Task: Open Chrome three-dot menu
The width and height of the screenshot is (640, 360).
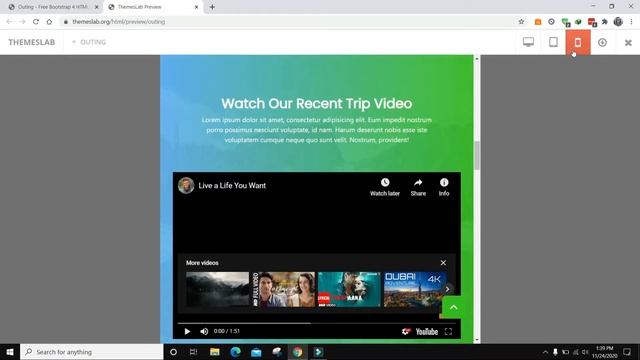Action: (x=631, y=22)
